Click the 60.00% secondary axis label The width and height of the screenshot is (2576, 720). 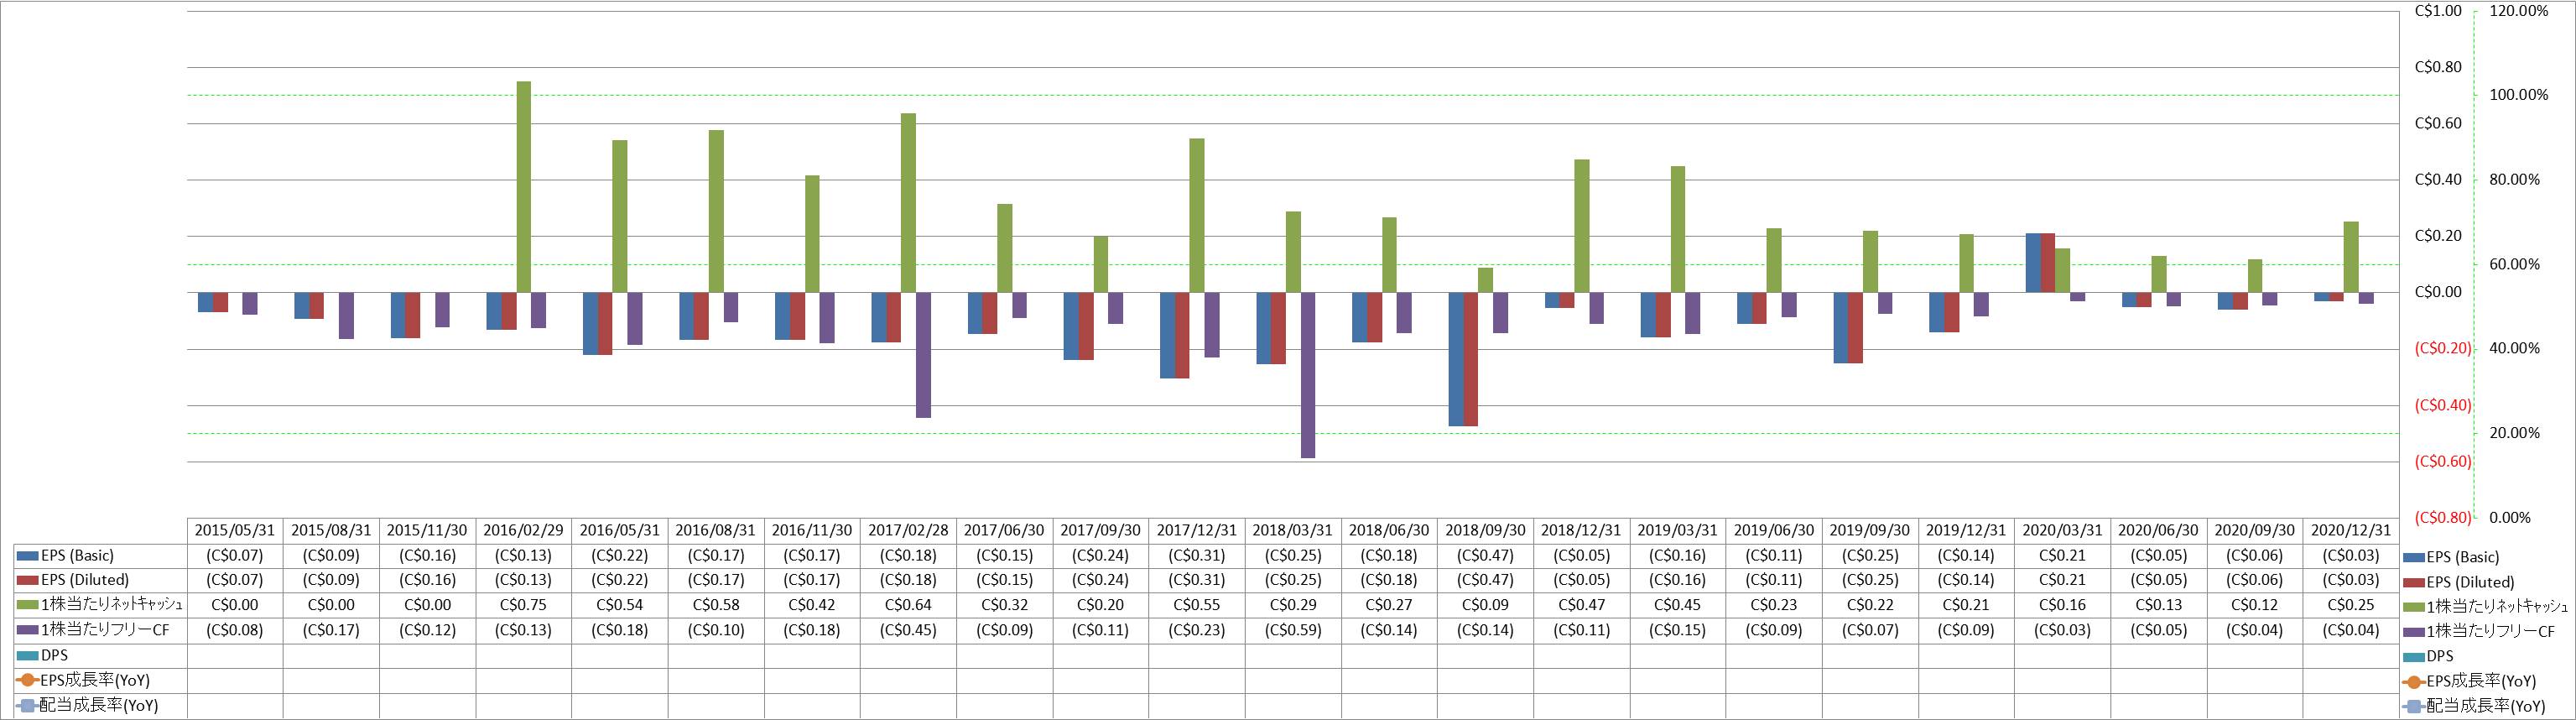2514,264
